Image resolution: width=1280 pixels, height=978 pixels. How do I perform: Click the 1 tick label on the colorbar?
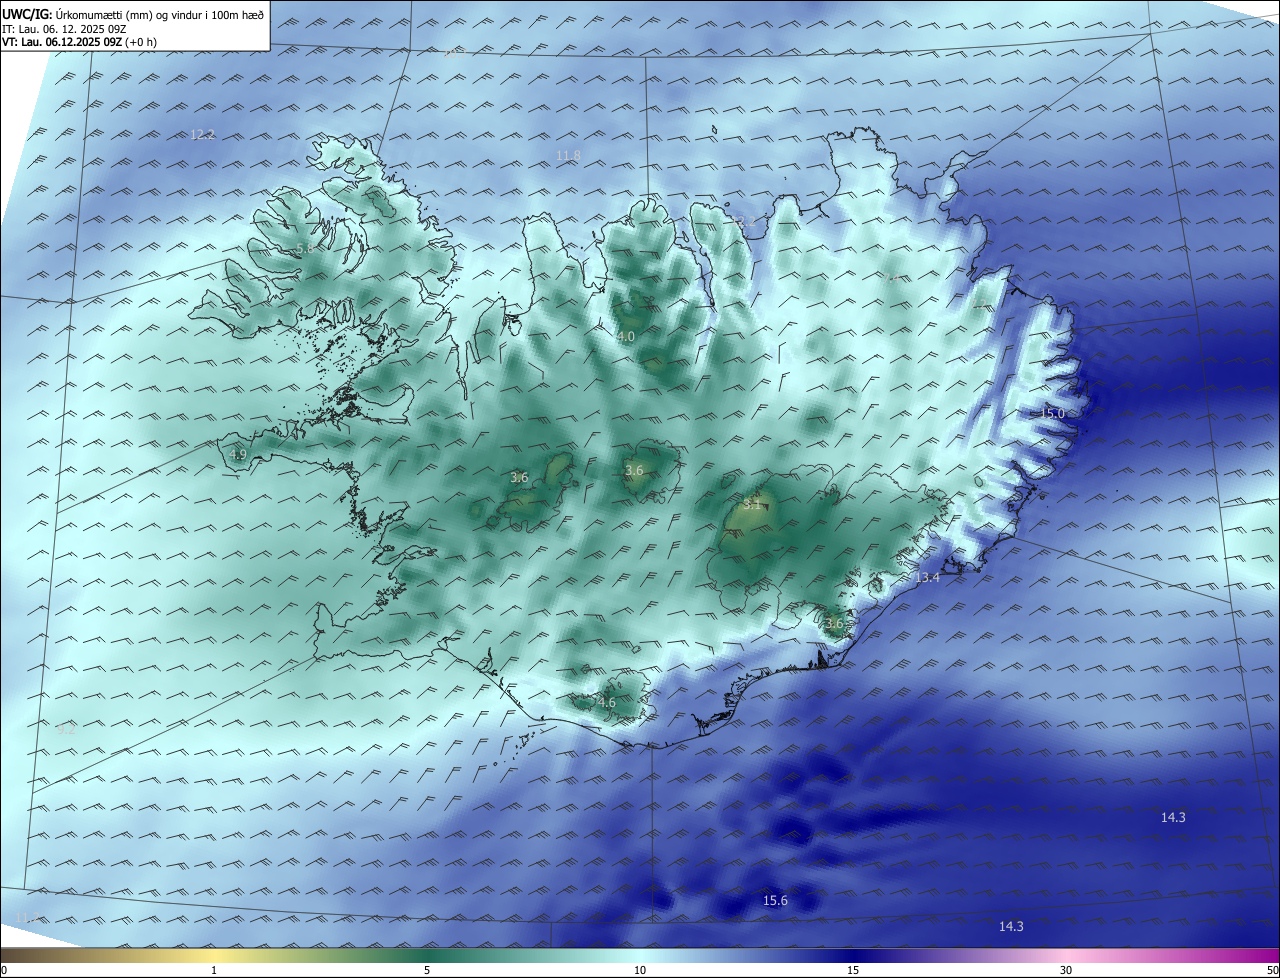point(214,970)
